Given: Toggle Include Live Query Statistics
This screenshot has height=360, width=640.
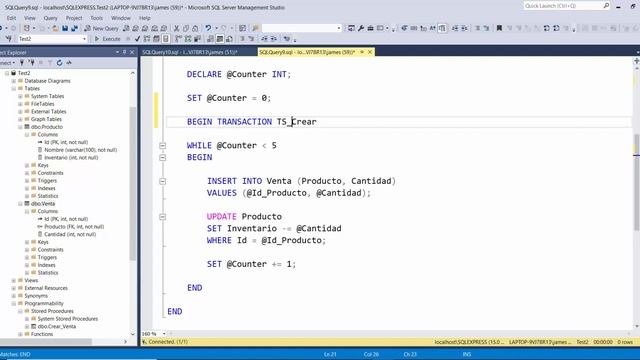Looking at the screenshot, I should point(188,39).
